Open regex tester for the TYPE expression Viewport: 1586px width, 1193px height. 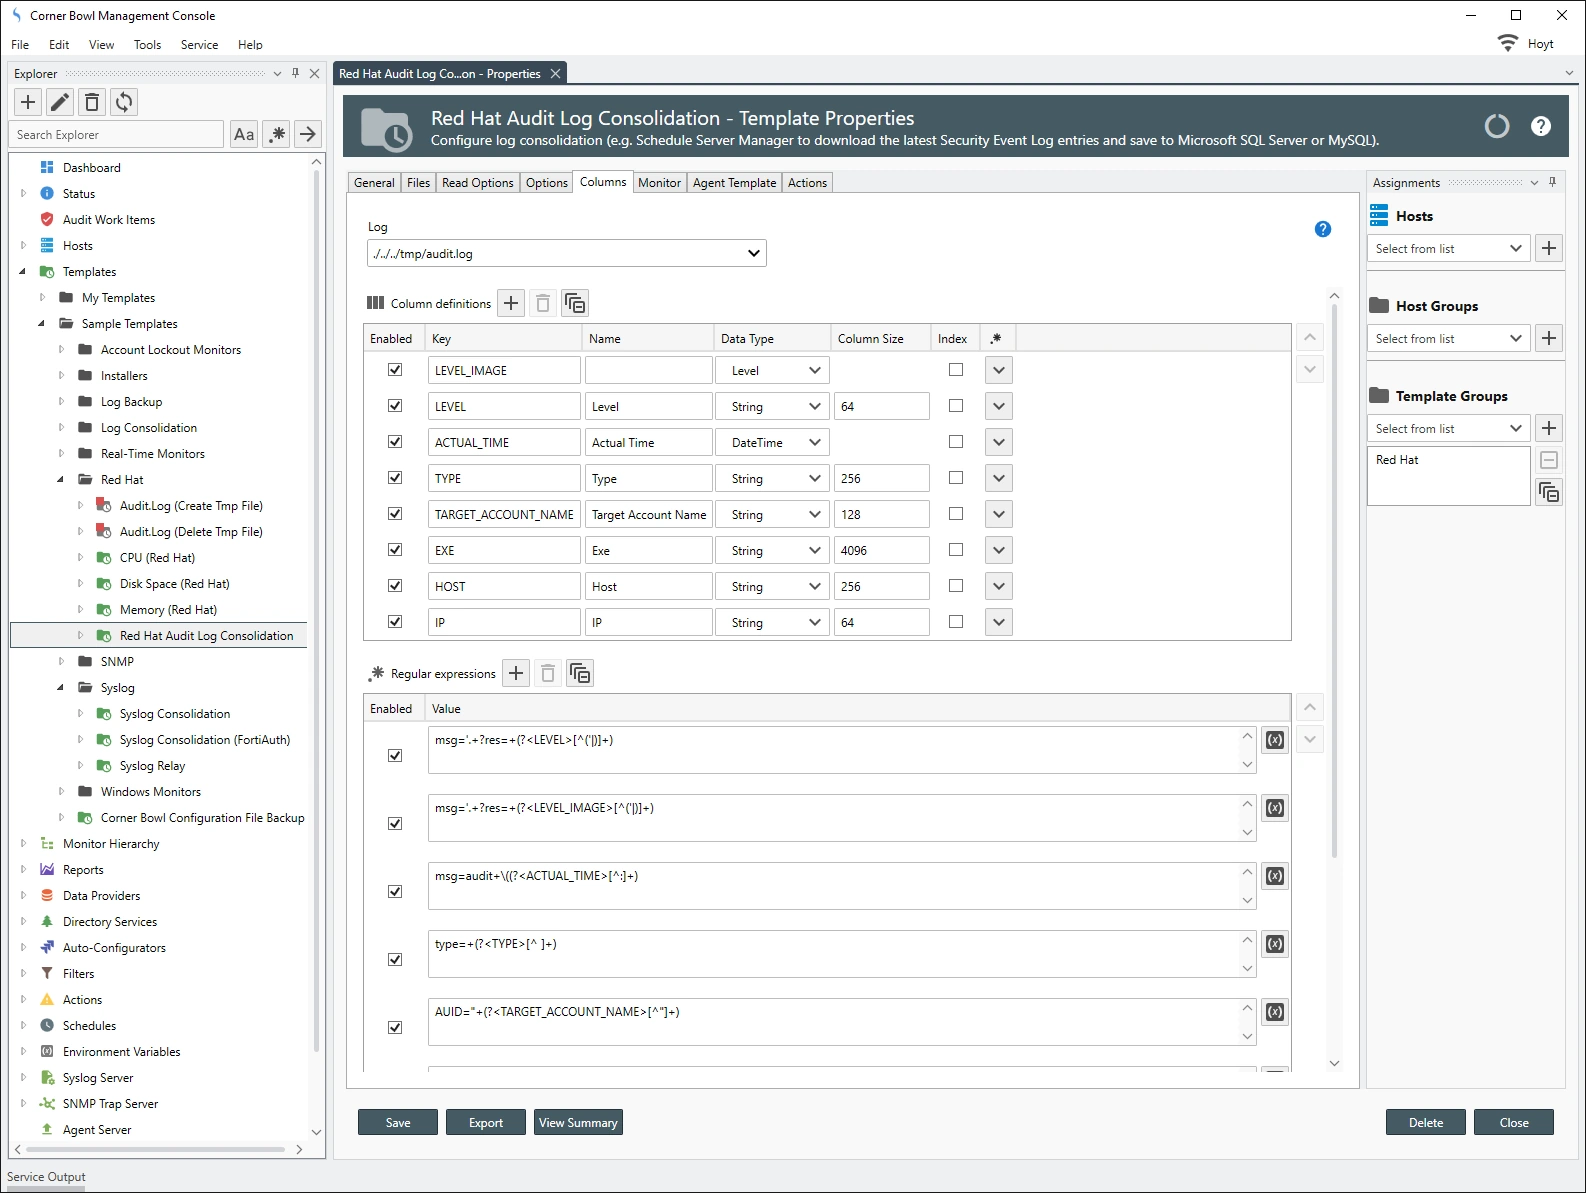pos(1274,944)
